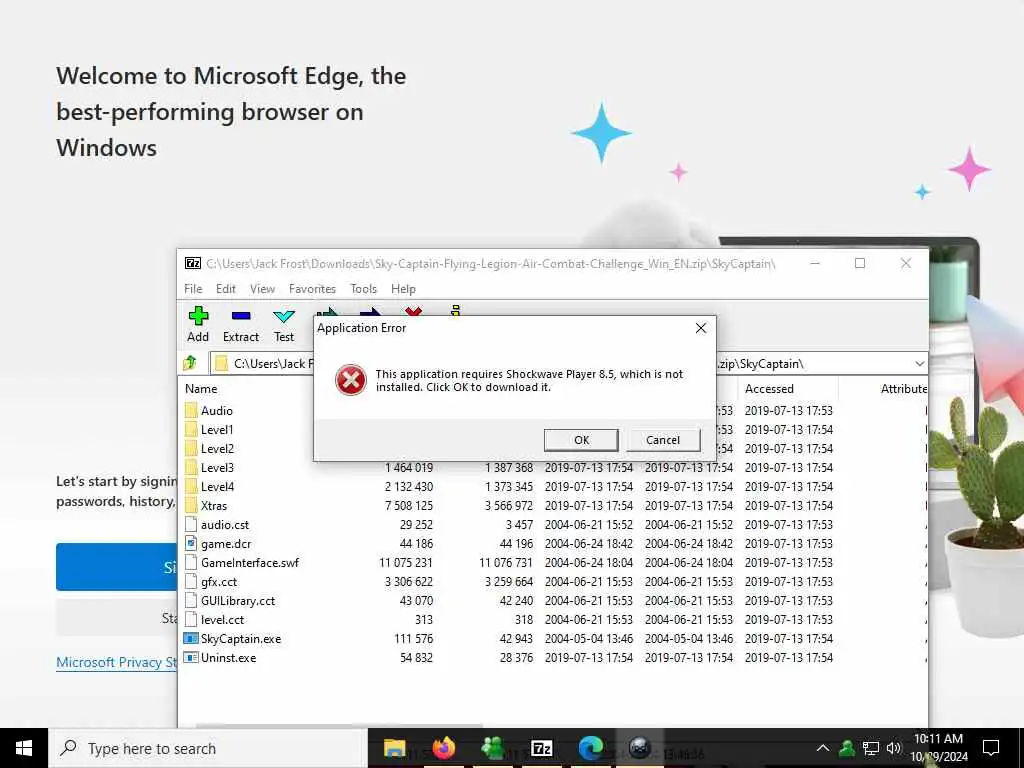Close the Application Error dialog with X

tap(701, 328)
